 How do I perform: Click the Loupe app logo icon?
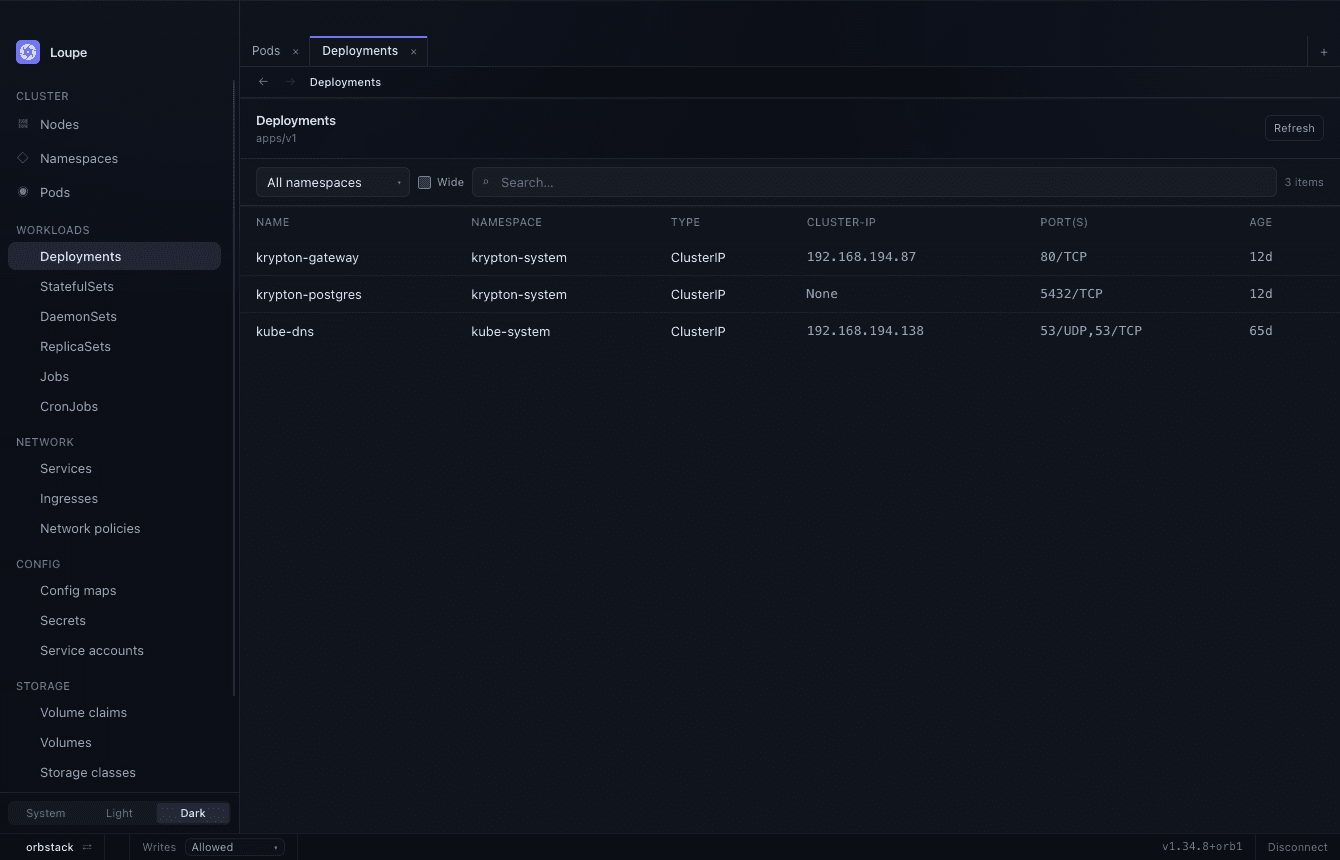click(28, 52)
